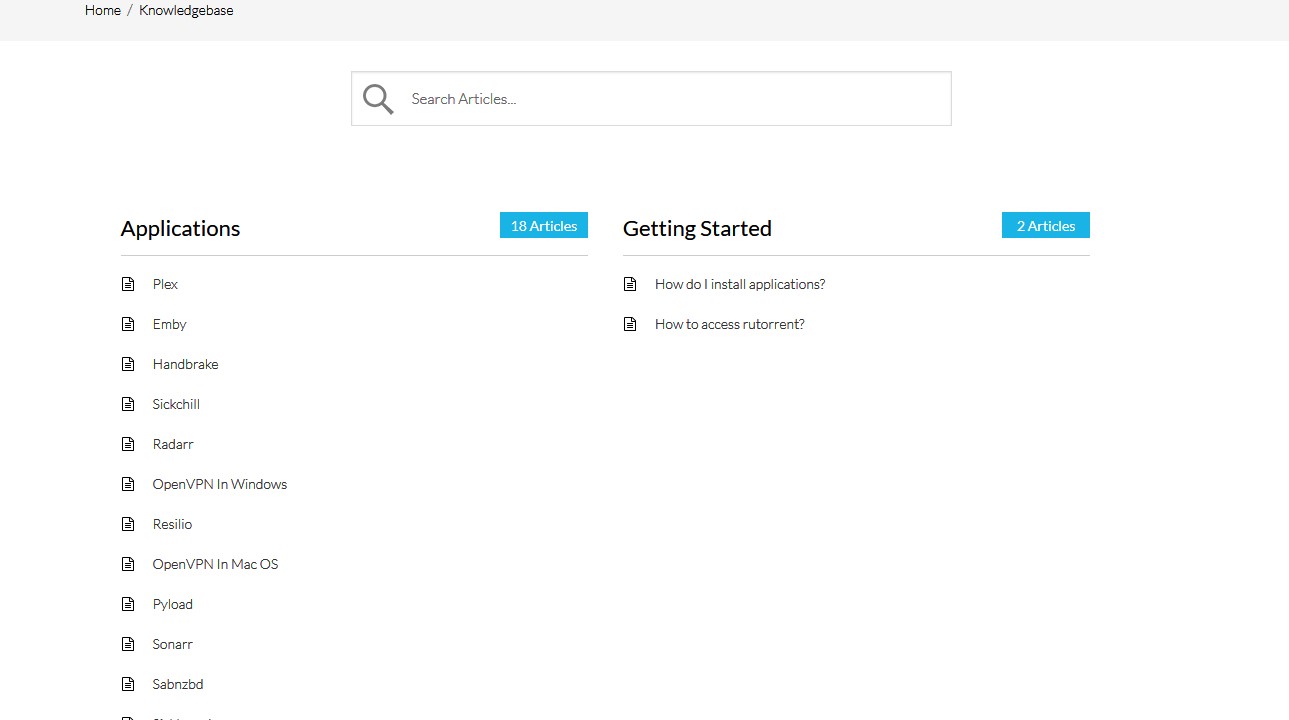Click document icon beside Sickchill
Screen dimensions: 1289x720
click(x=128, y=404)
